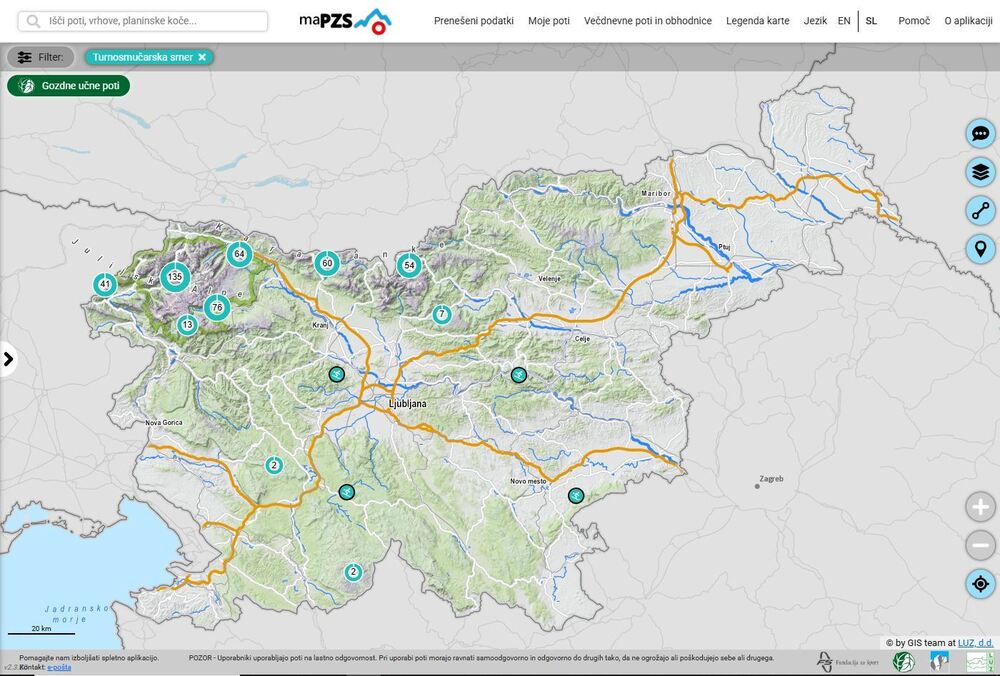This screenshot has height=676, width=1000.
Task: Click the location pin marker icon
Action: 980,249
